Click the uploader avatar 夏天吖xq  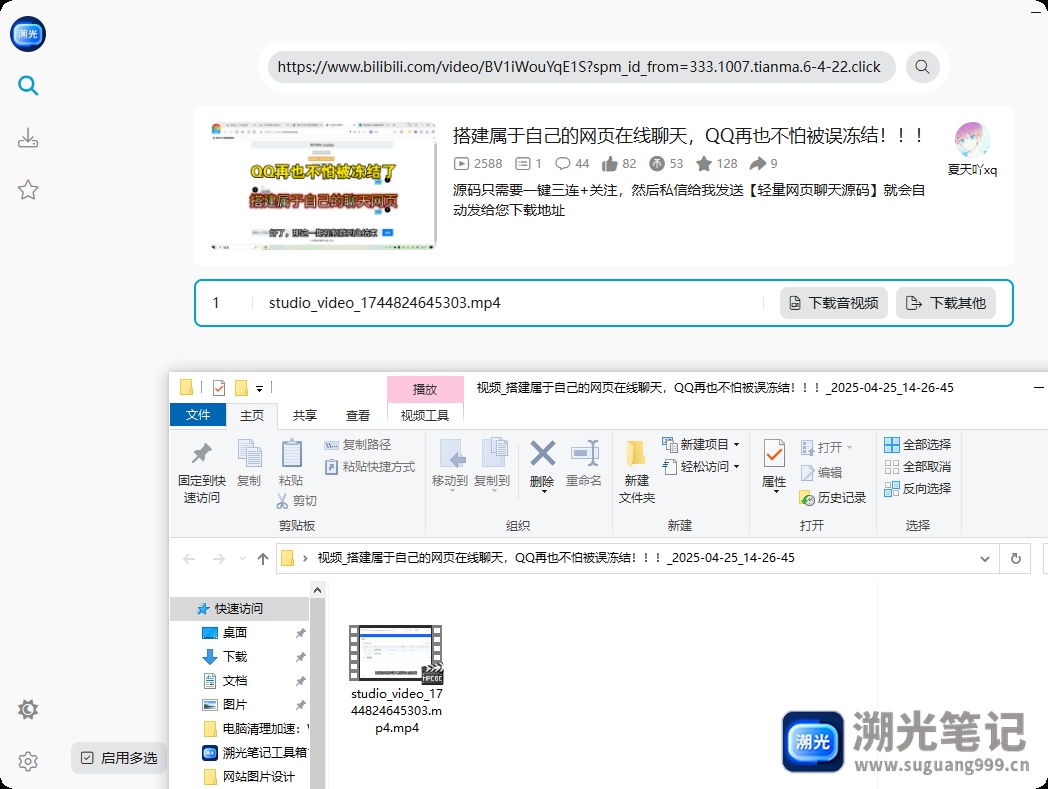point(972,139)
